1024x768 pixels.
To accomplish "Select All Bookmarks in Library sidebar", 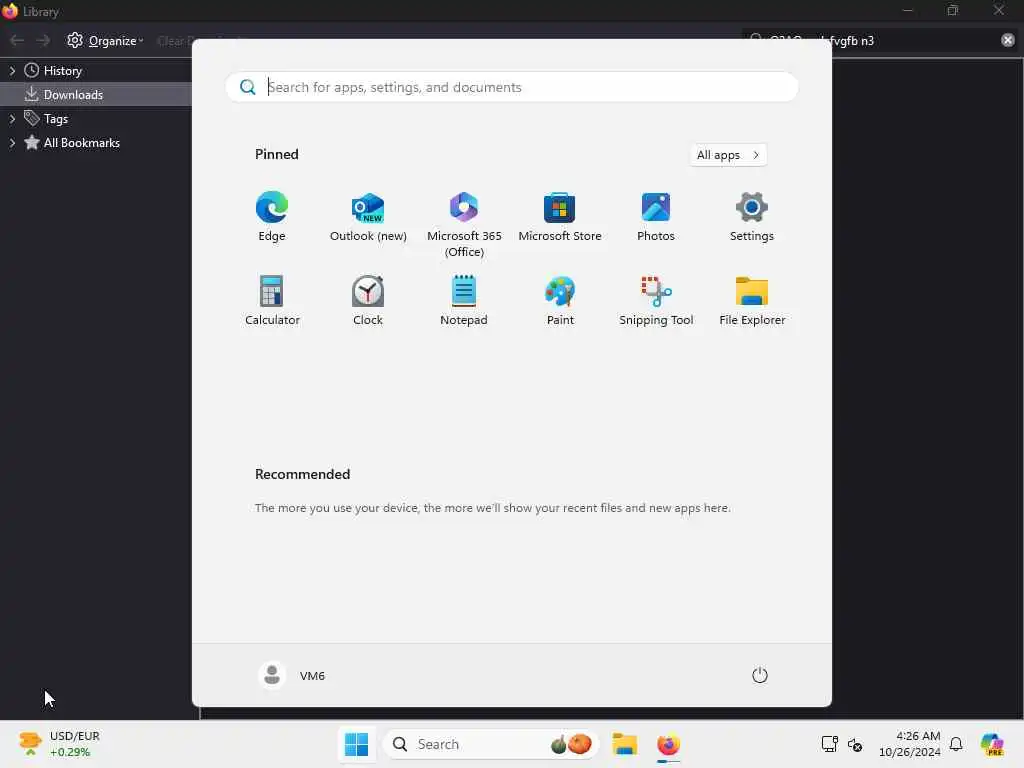I will 81,142.
